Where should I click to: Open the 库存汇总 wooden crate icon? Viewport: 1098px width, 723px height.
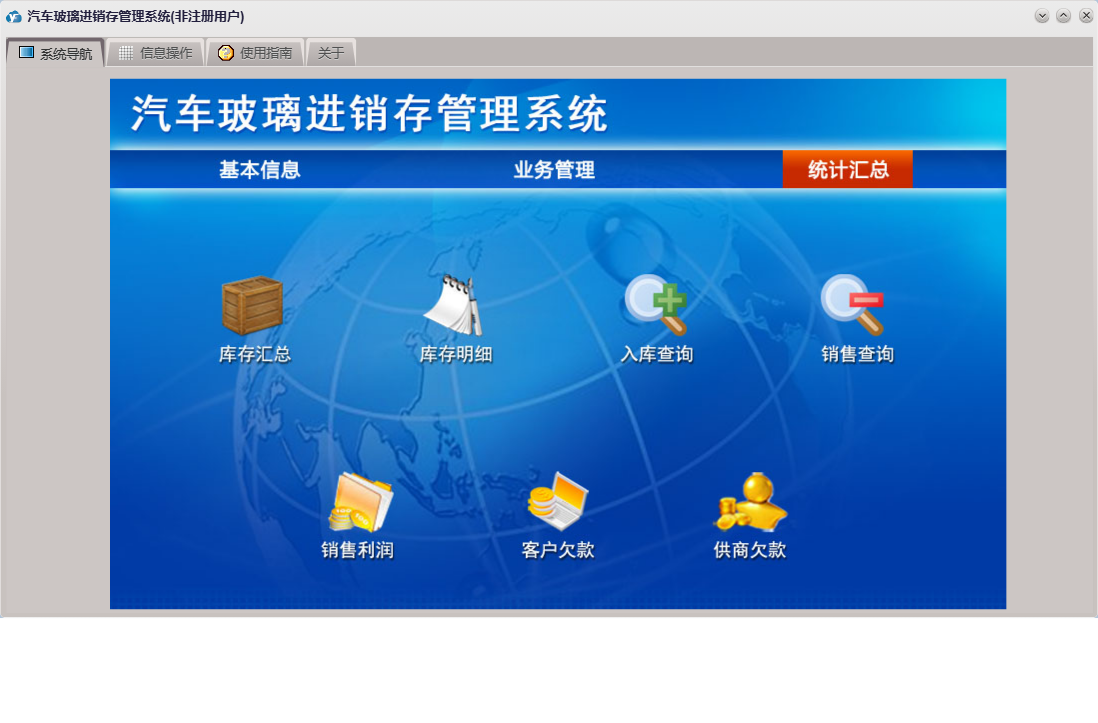pos(252,306)
